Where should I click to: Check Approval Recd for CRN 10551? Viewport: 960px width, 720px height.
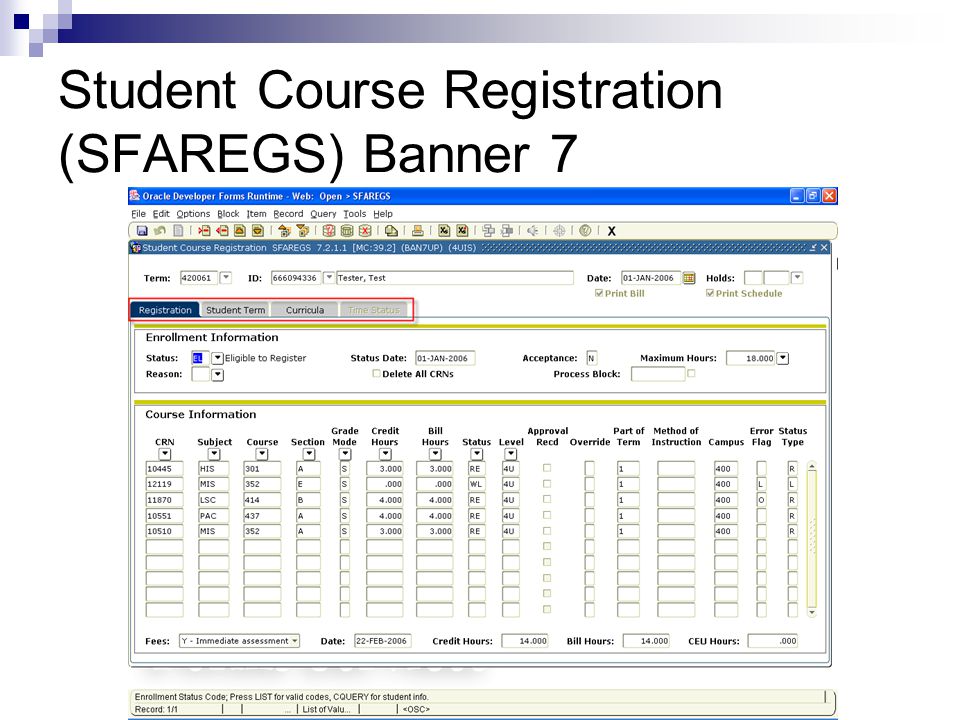tap(547, 515)
